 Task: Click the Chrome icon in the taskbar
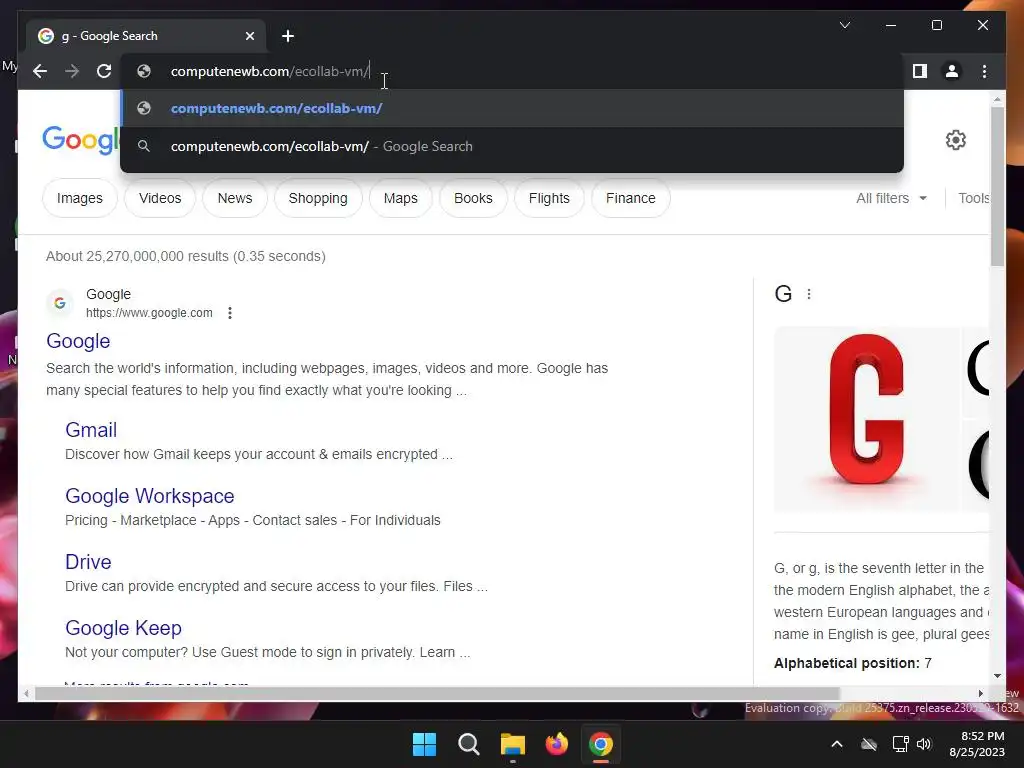click(601, 744)
